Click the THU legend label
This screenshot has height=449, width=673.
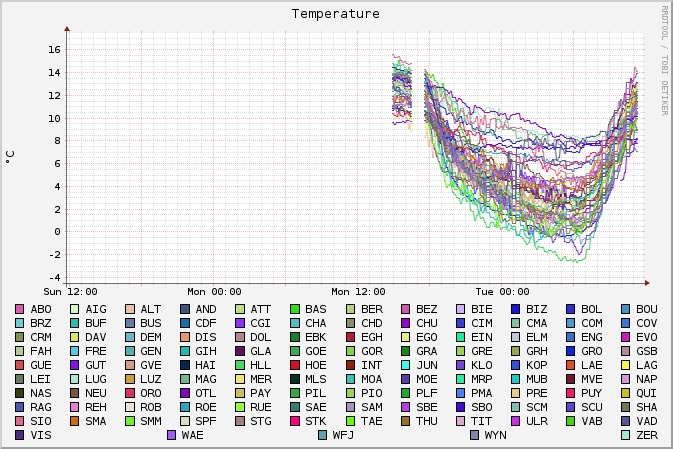coord(427,421)
